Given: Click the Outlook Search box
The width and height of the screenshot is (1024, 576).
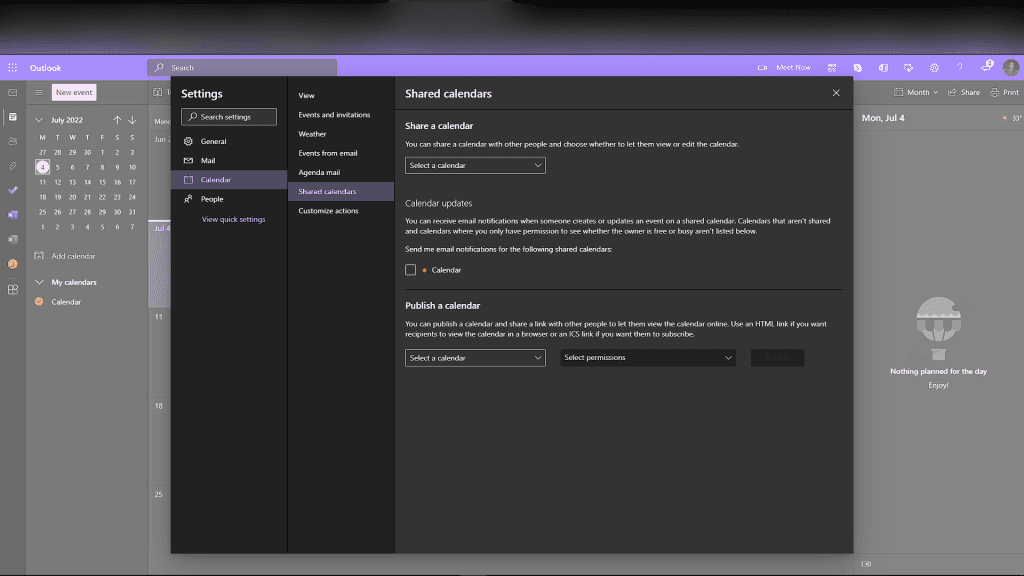Looking at the screenshot, I should [x=242, y=67].
